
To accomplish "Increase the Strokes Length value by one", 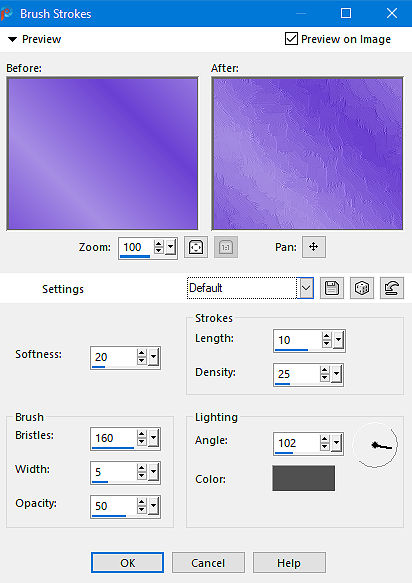I will tap(326, 336).
